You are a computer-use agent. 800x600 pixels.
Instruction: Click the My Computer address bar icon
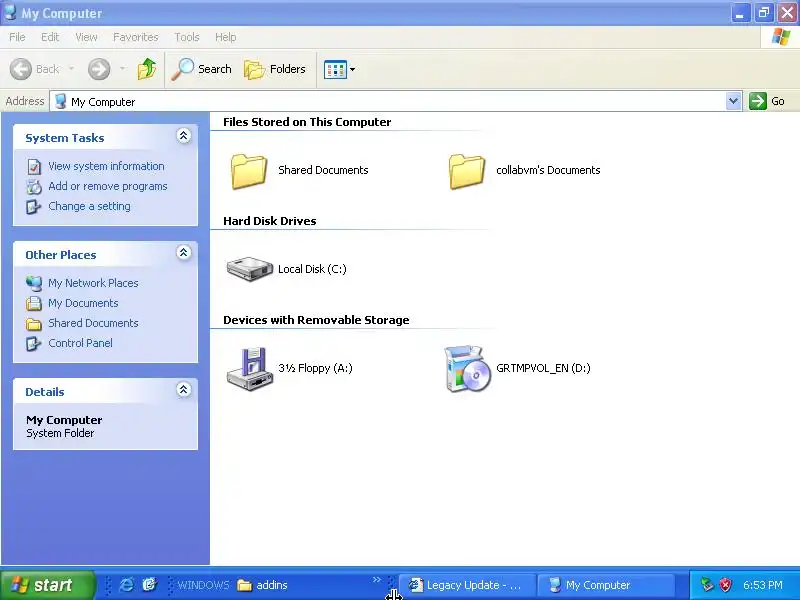(60, 101)
